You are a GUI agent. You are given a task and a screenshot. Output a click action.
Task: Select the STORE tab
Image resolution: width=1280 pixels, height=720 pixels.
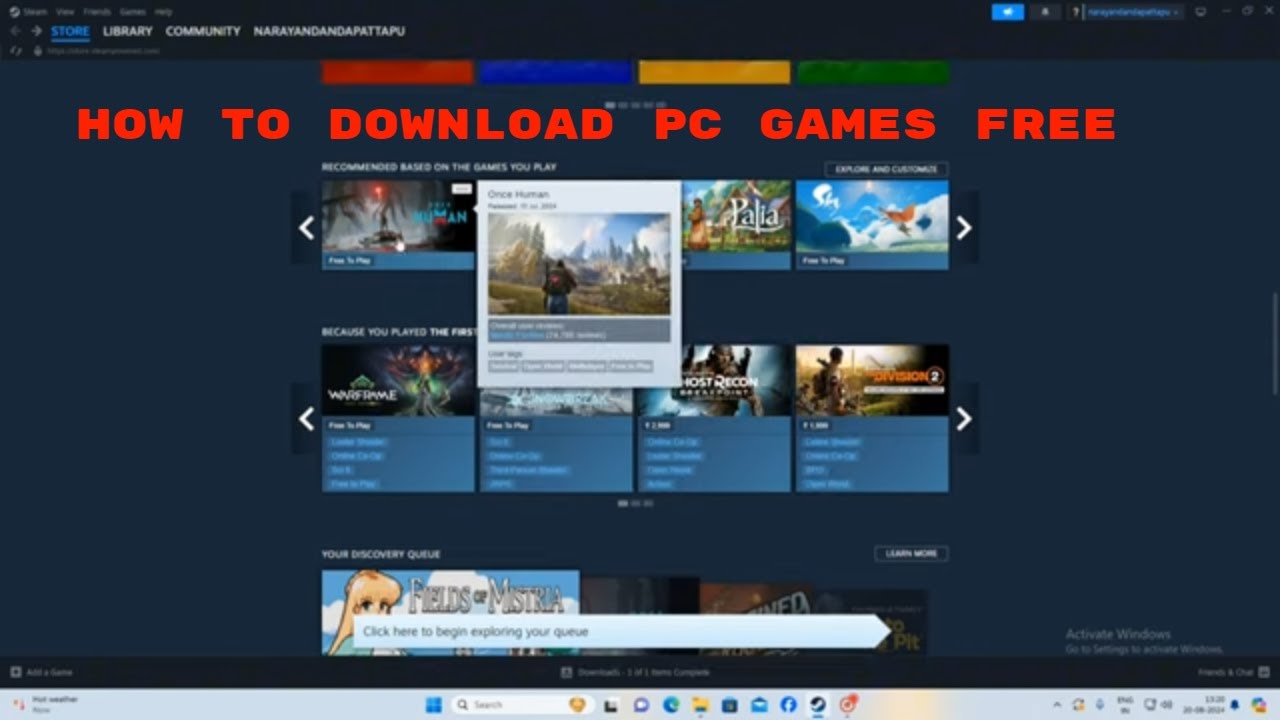point(70,31)
